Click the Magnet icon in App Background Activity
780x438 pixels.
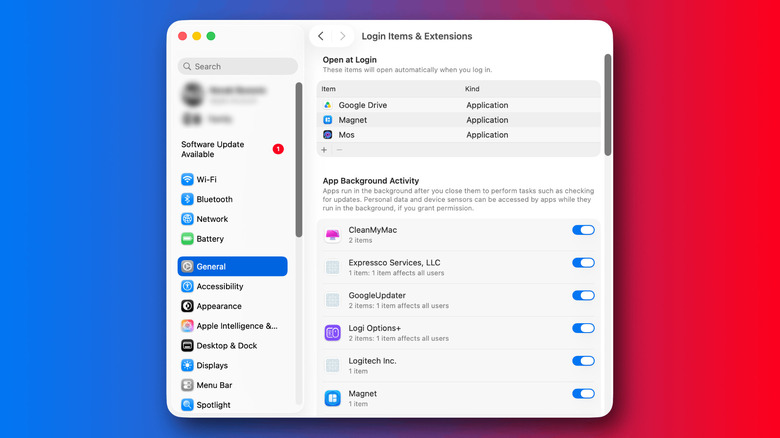click(332, 398)
